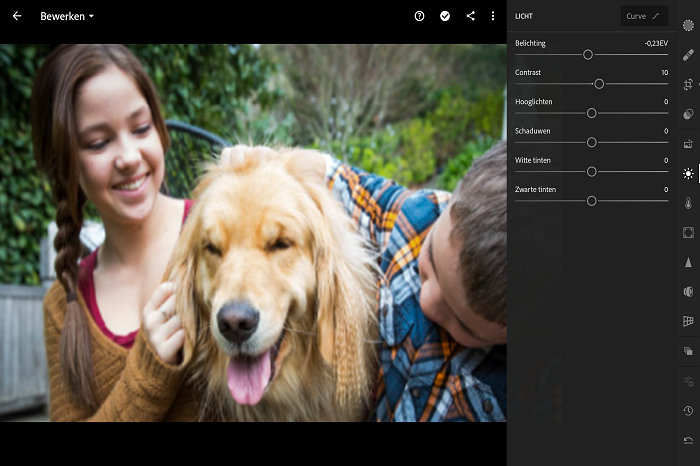700x466 pixels.
Task: Click the Hooglichten label
Action: coord(533,102)
